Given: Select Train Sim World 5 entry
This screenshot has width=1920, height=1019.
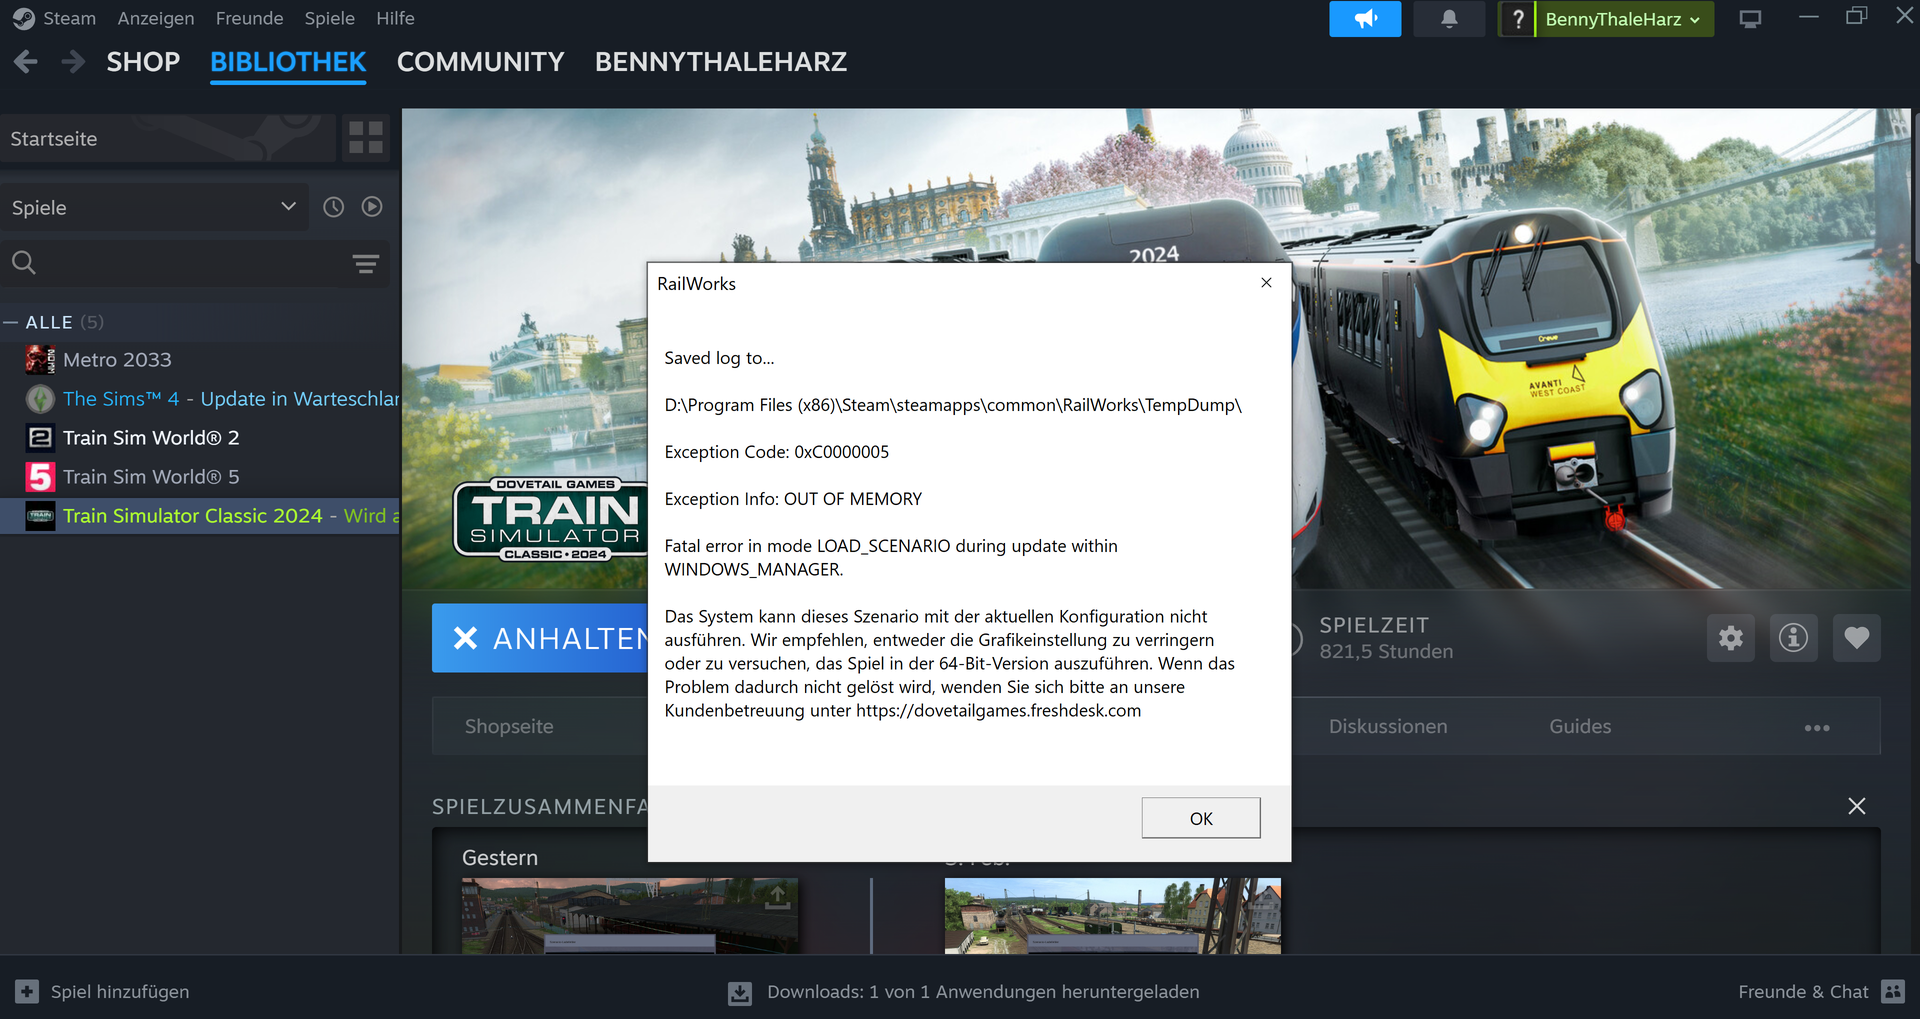Looking at the screenshot, I should coord(200,477).
